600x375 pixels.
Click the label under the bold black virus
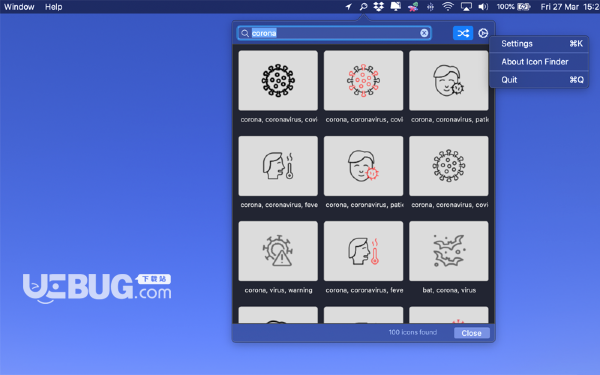tap(279, 119)
